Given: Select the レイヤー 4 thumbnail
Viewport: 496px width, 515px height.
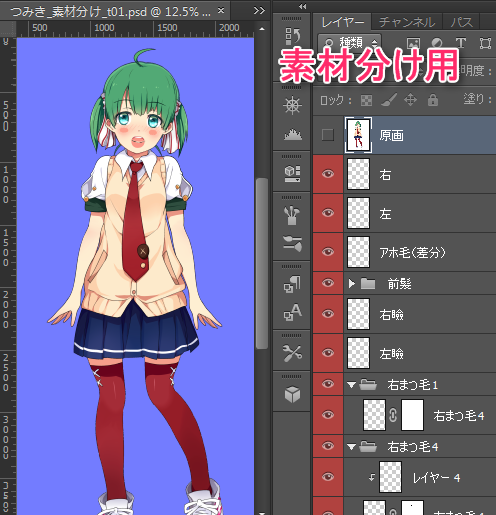Looking at the screenshot, I should point(390,477).
